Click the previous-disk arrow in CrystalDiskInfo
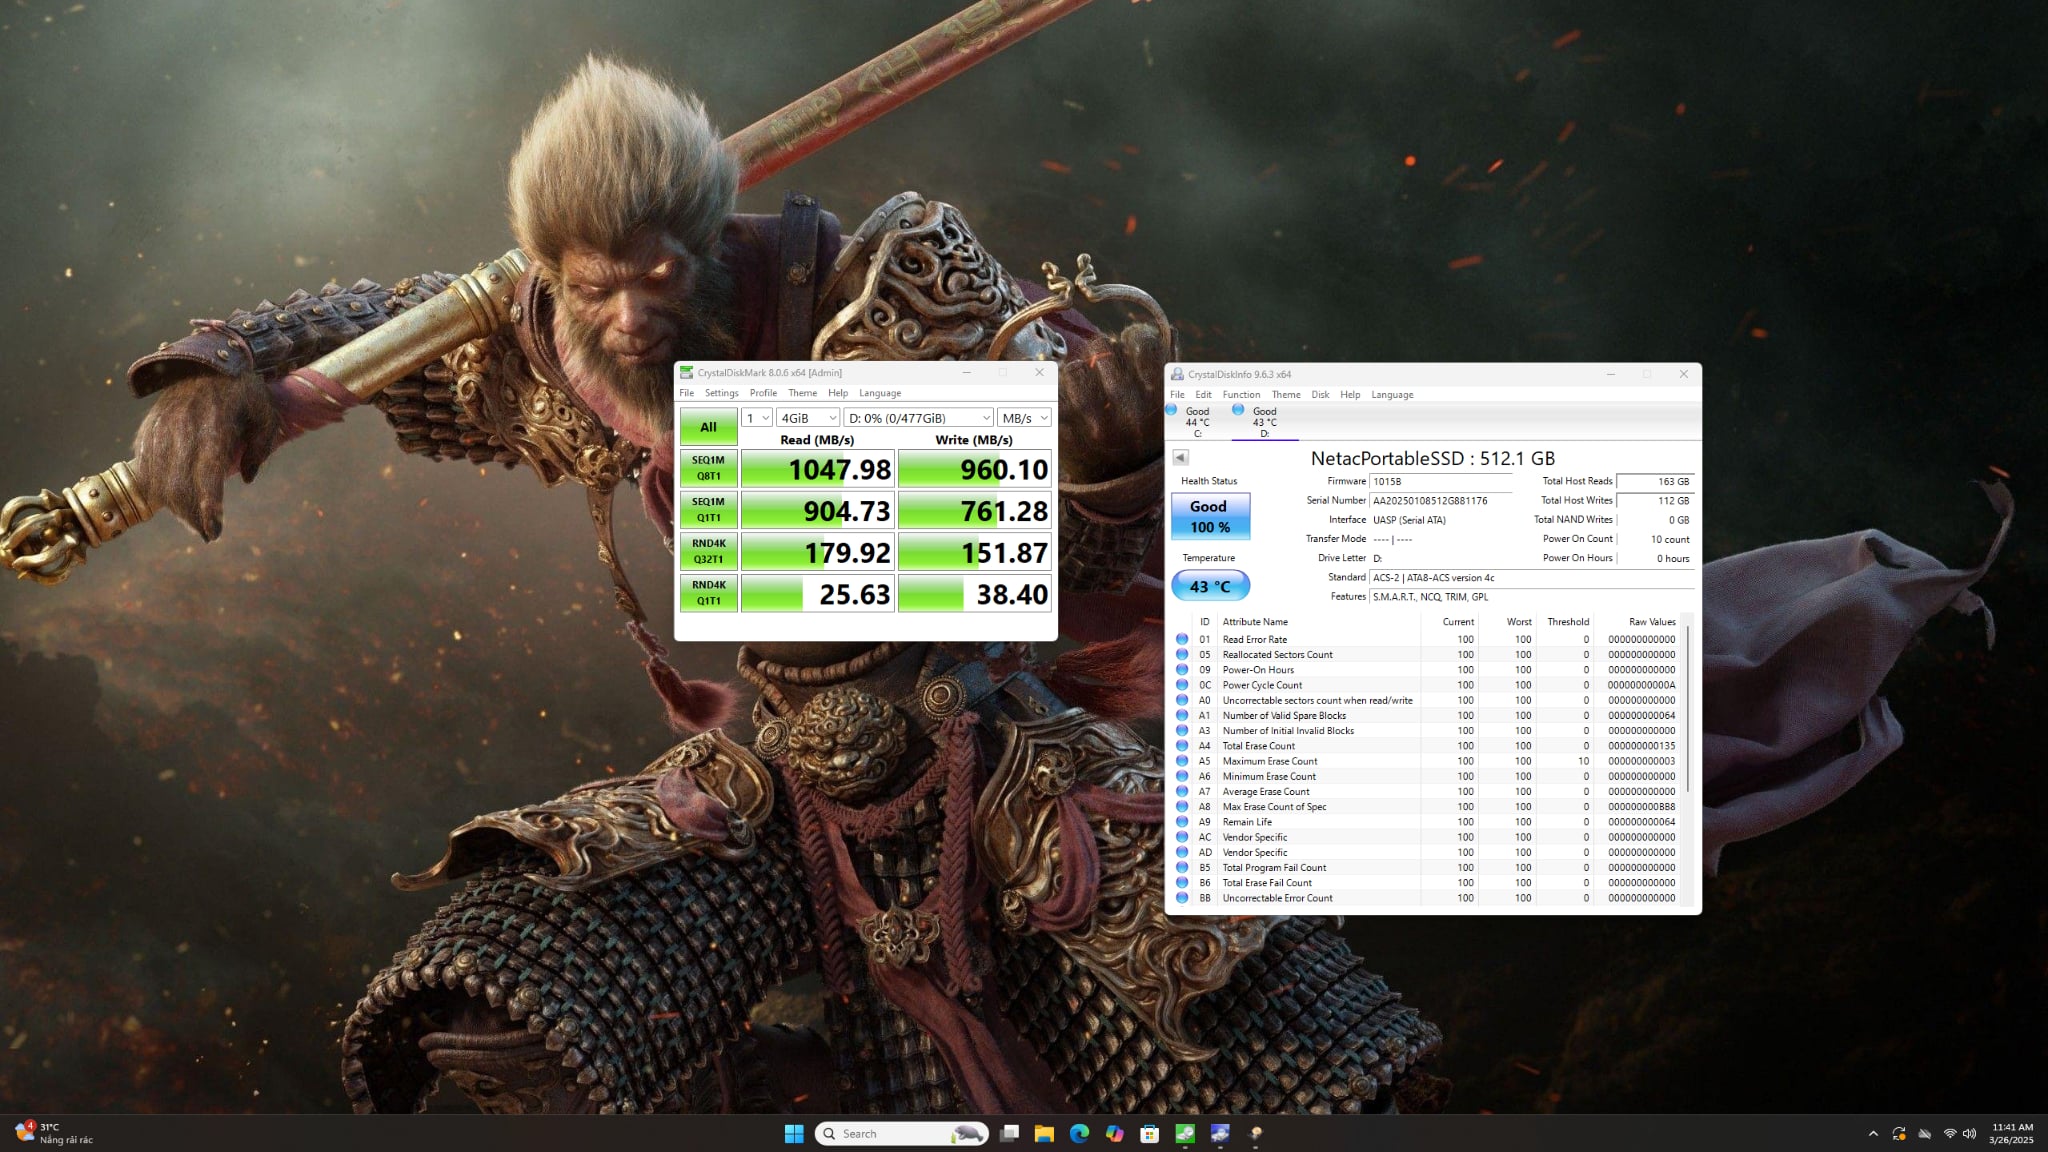The image size is (2048, 1152). coord(1180,457)
